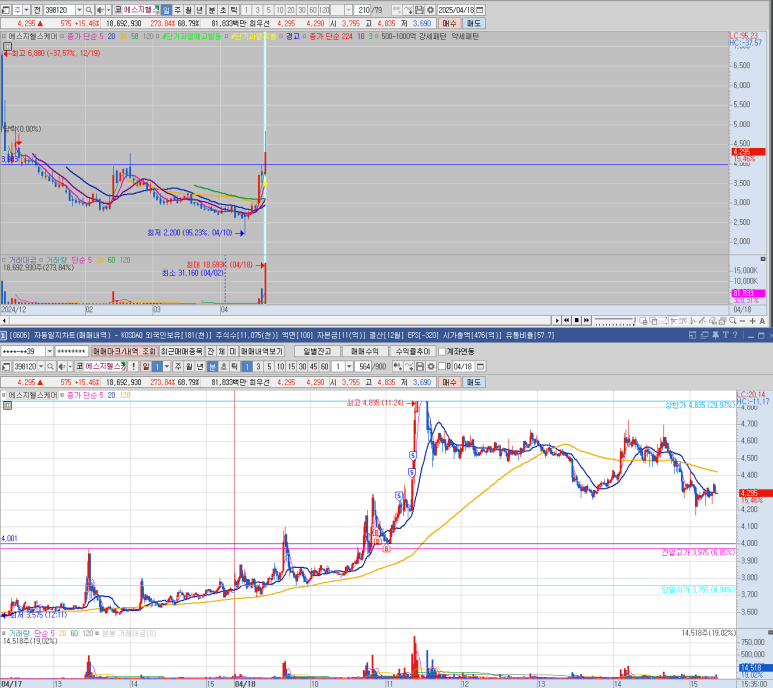Open the empty interval dropdown before 210 field
The width and height of the screenshot is (773, 688).
[349, 10]
